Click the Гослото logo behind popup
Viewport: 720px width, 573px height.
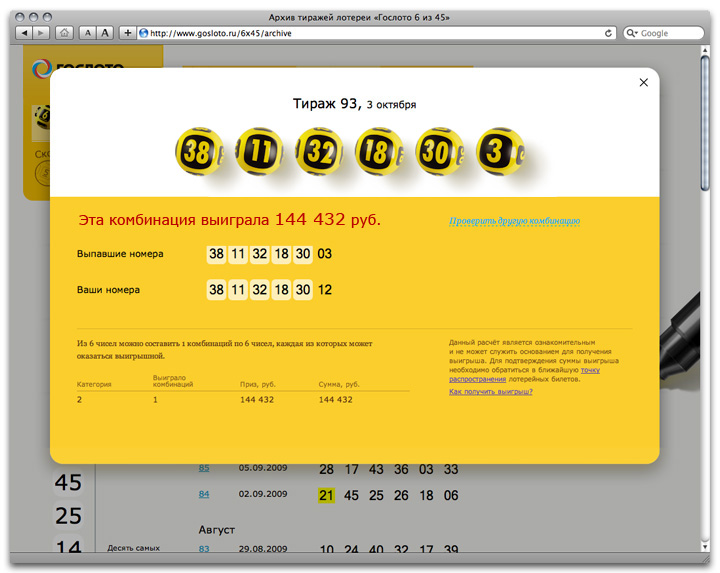(x=77, y=67)
